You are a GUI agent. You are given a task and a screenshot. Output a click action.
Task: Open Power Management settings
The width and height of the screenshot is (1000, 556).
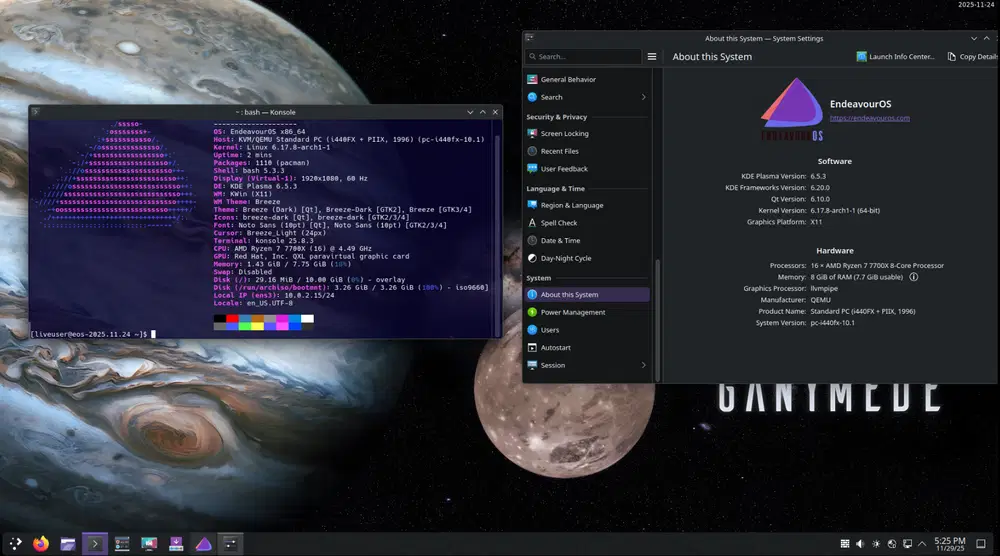(x=587, y=312)
